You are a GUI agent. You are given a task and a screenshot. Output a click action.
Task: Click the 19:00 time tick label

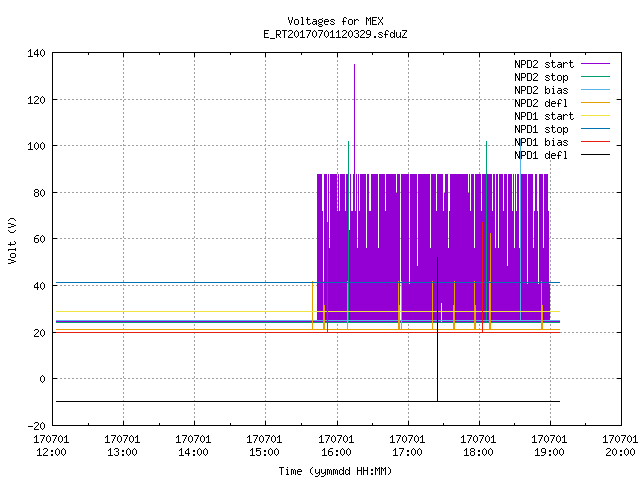click(549, 452)
